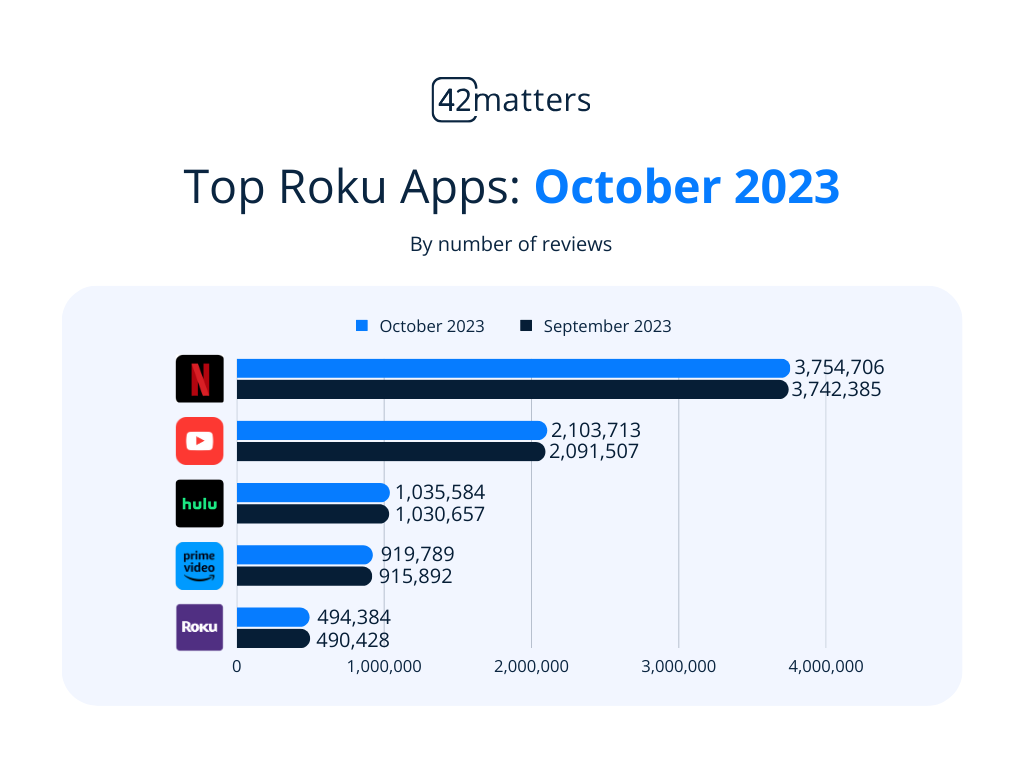
Task: Select Netflix's dark September bar
Action: [x=513, y=390]
